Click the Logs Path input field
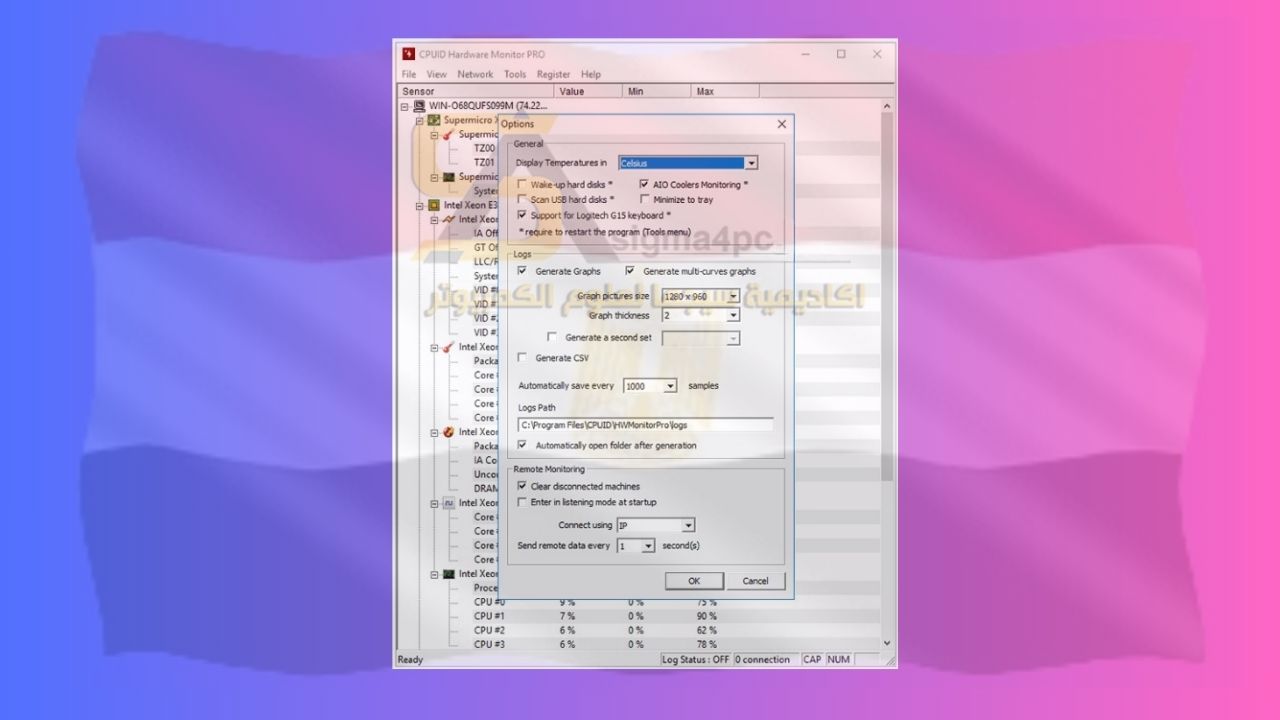1280x720 pixels. point(645,425)
